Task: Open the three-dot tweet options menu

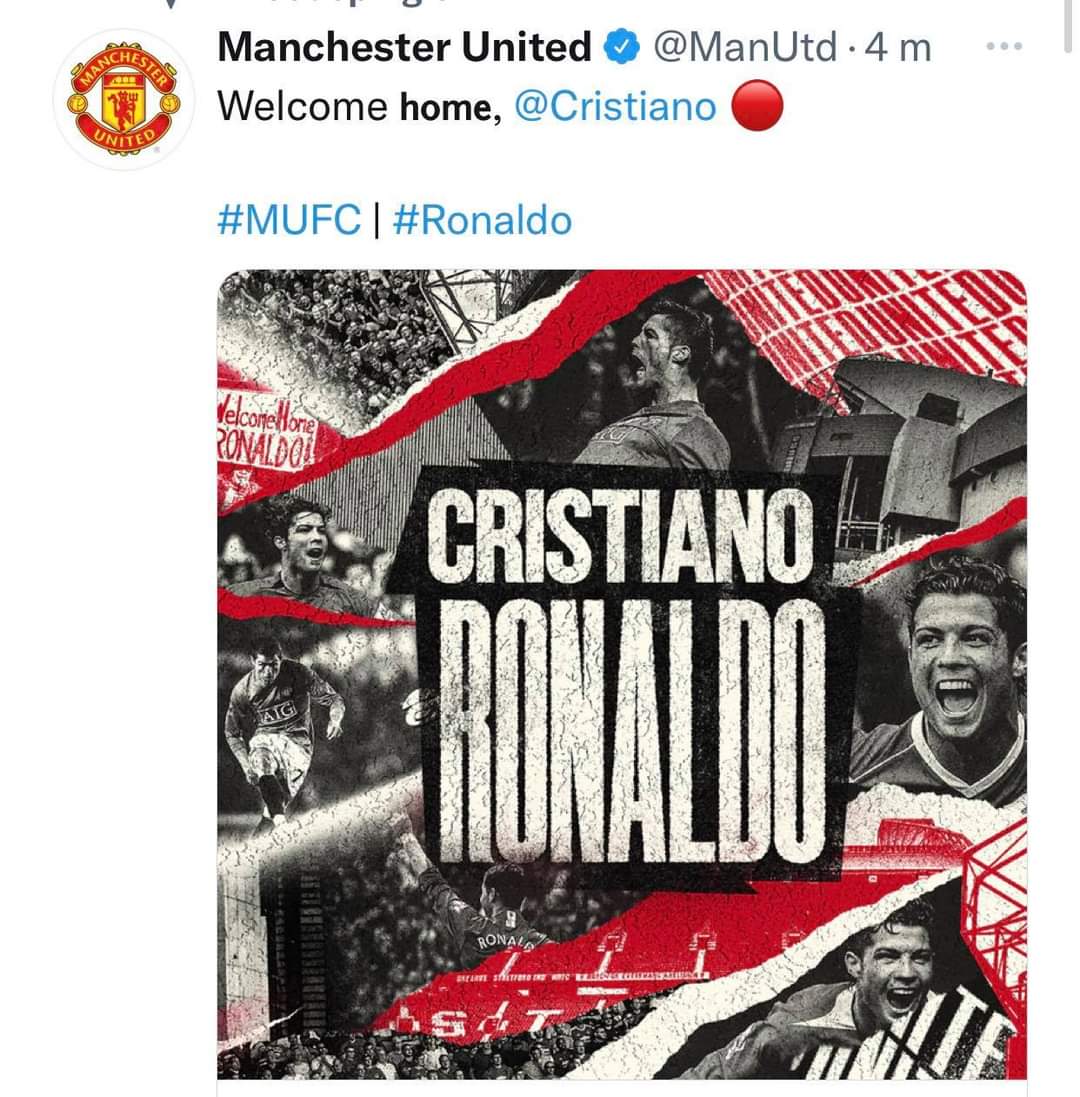Action: (1004, 46)
